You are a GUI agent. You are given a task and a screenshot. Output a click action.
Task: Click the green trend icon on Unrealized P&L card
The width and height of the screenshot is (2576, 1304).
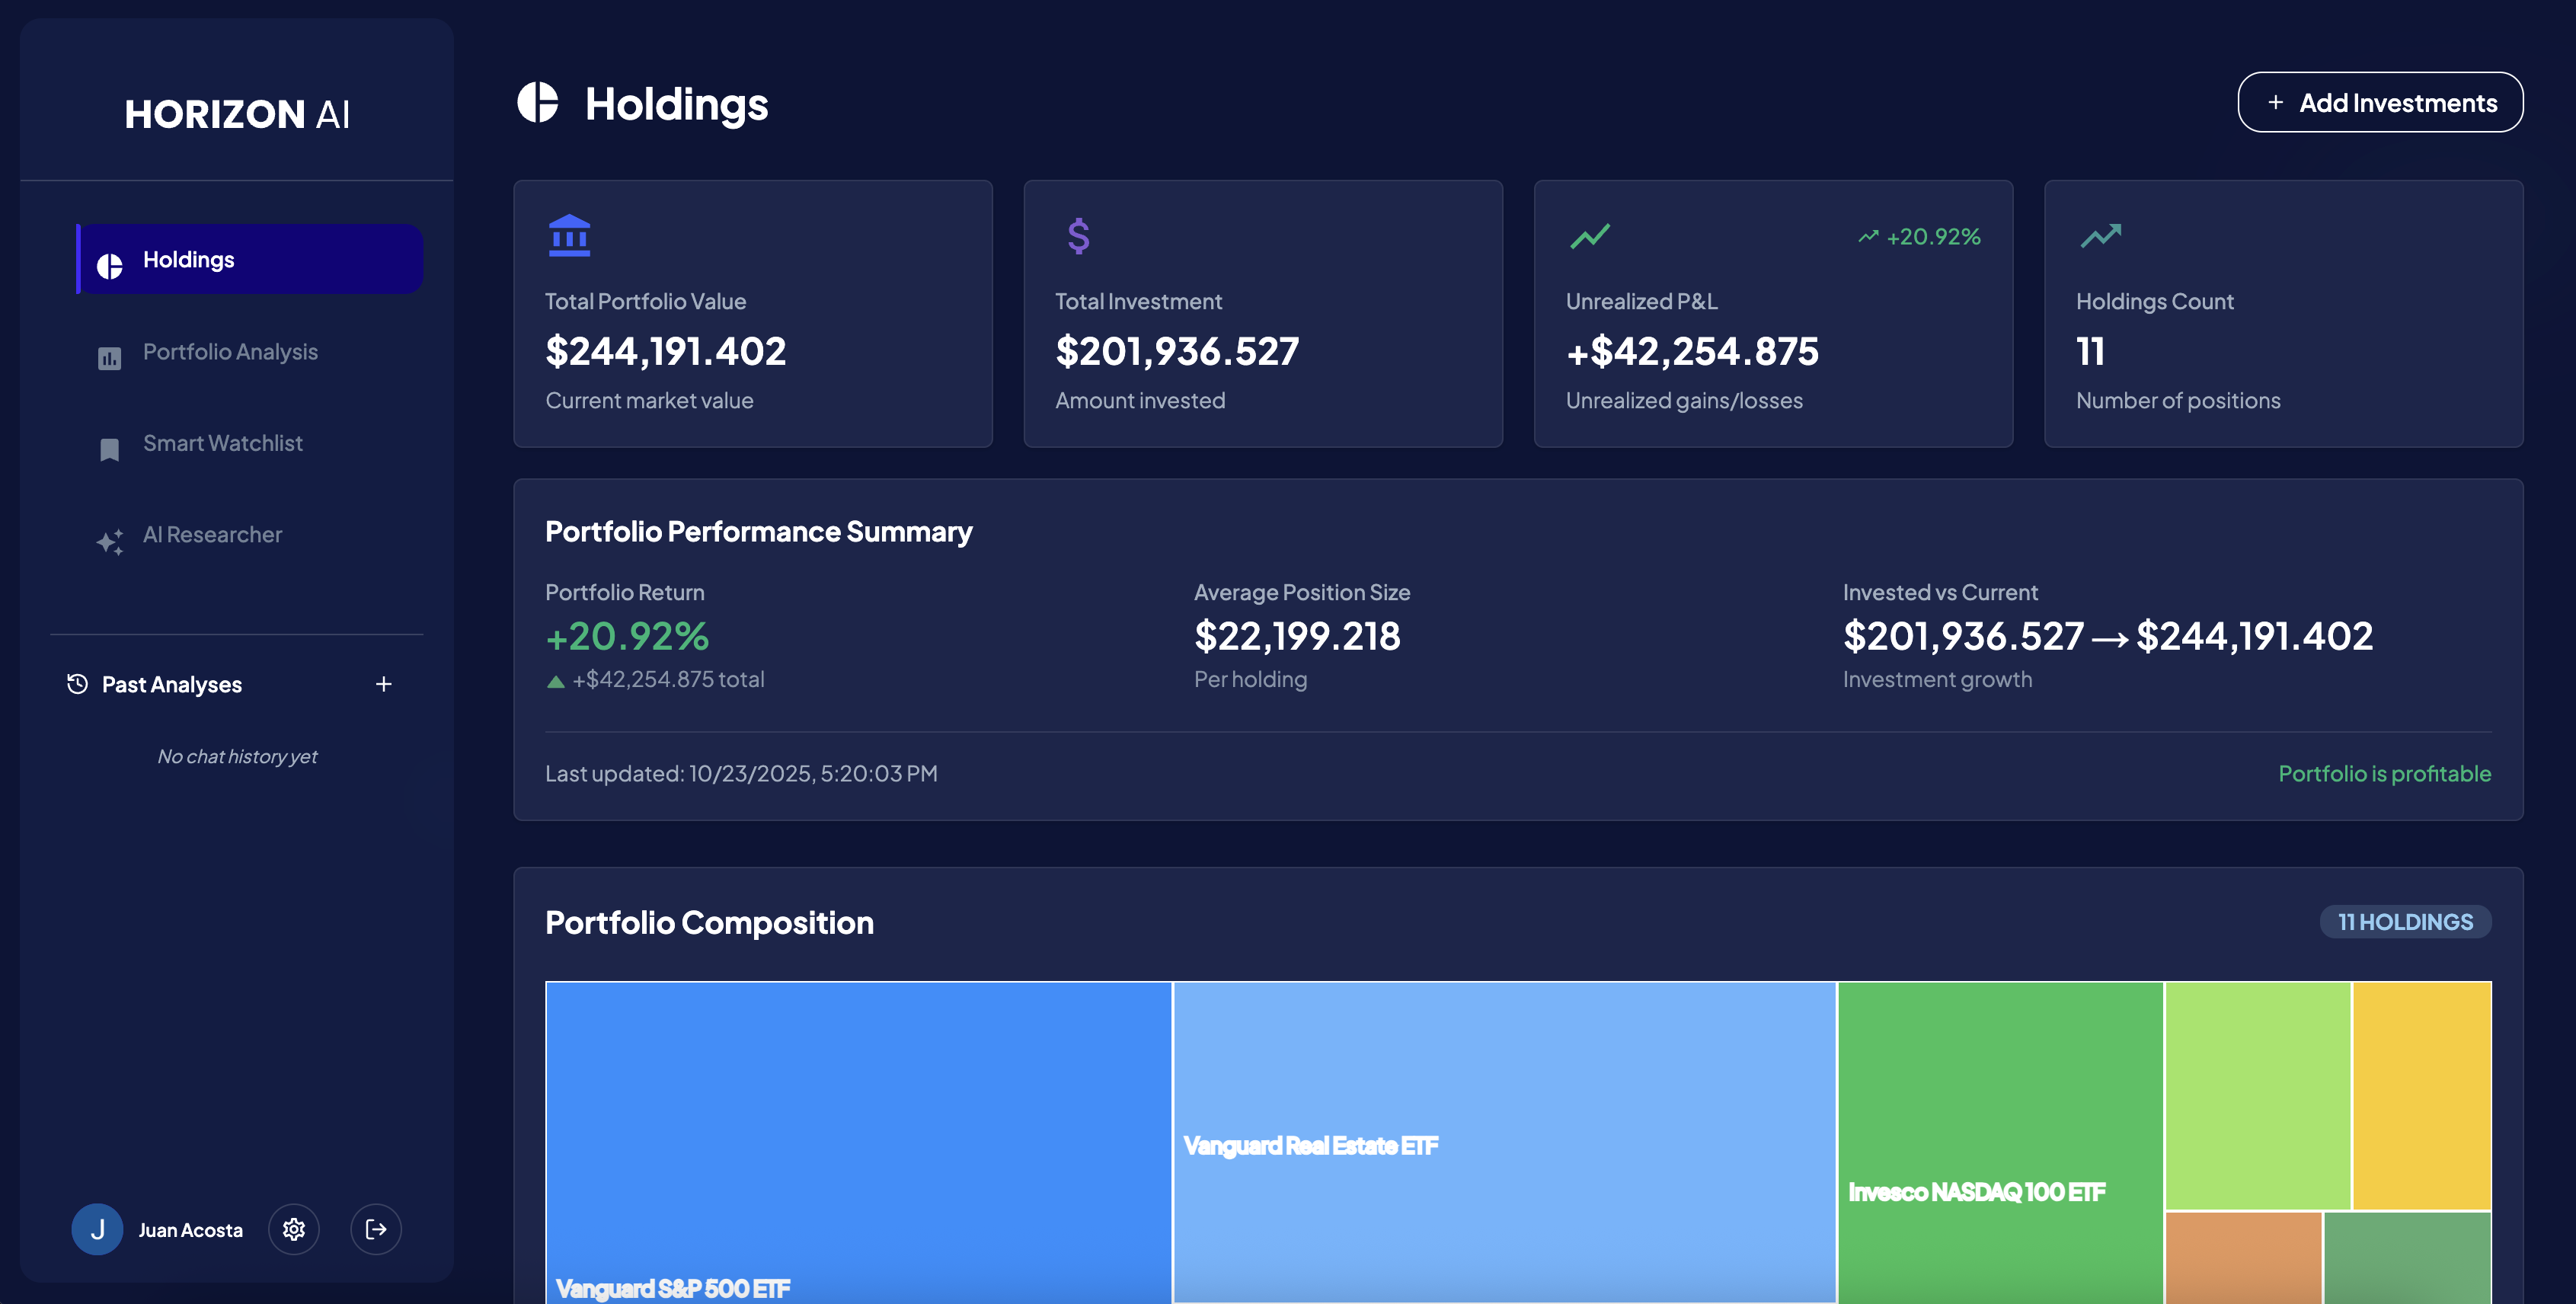pyautogui.click(x=1589, y=236)
